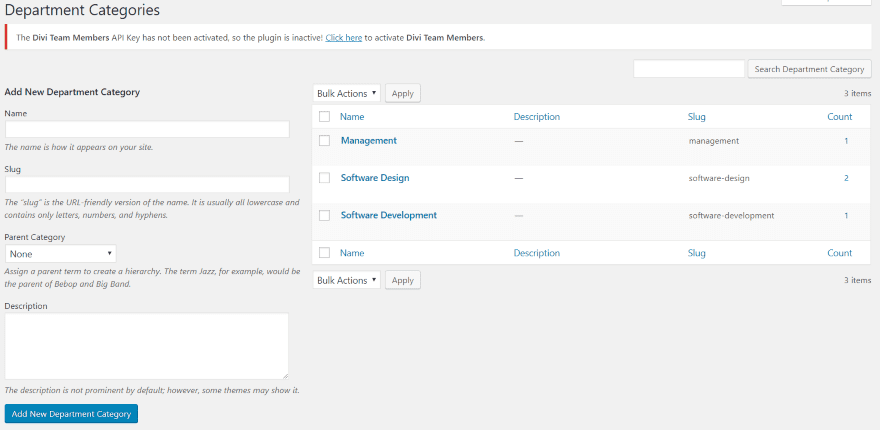Open the bottom Bulk Actions dropdown
Image resolution: width=880 pixels, height=430 pixels.
tap(346, 281)
